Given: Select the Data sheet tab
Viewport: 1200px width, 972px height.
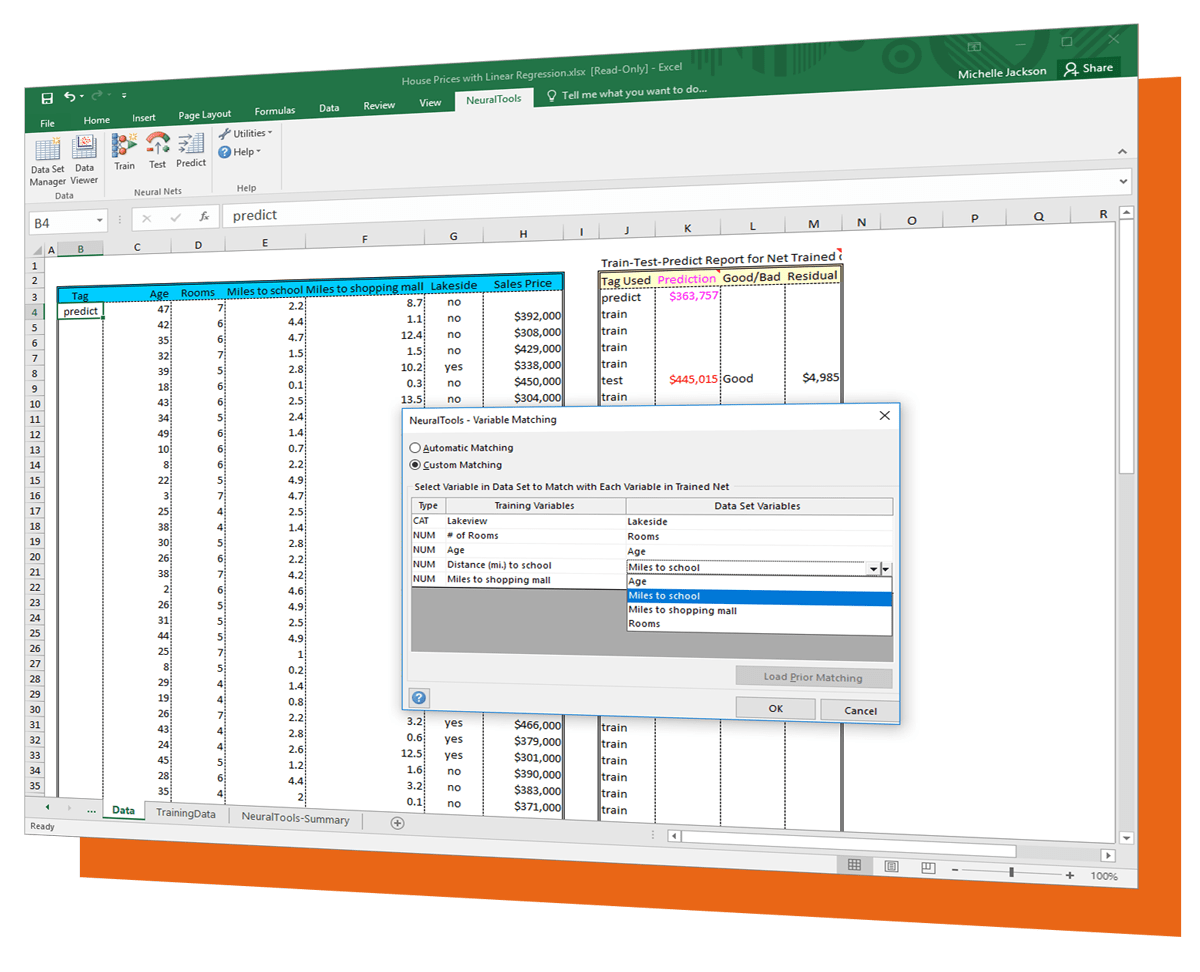Looking at the screenshot, I should click(x=124, y=811).
